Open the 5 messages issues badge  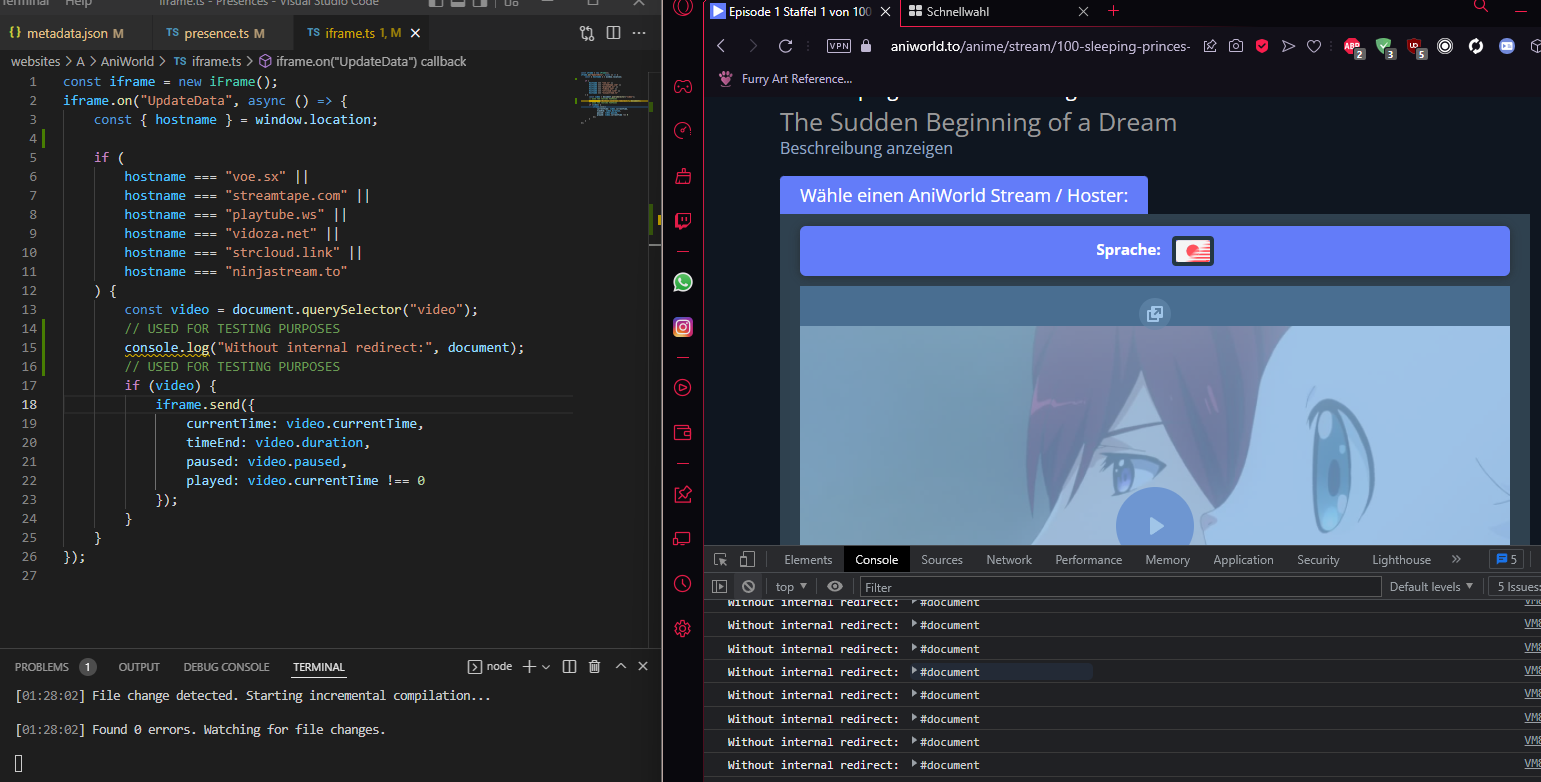1506,560
